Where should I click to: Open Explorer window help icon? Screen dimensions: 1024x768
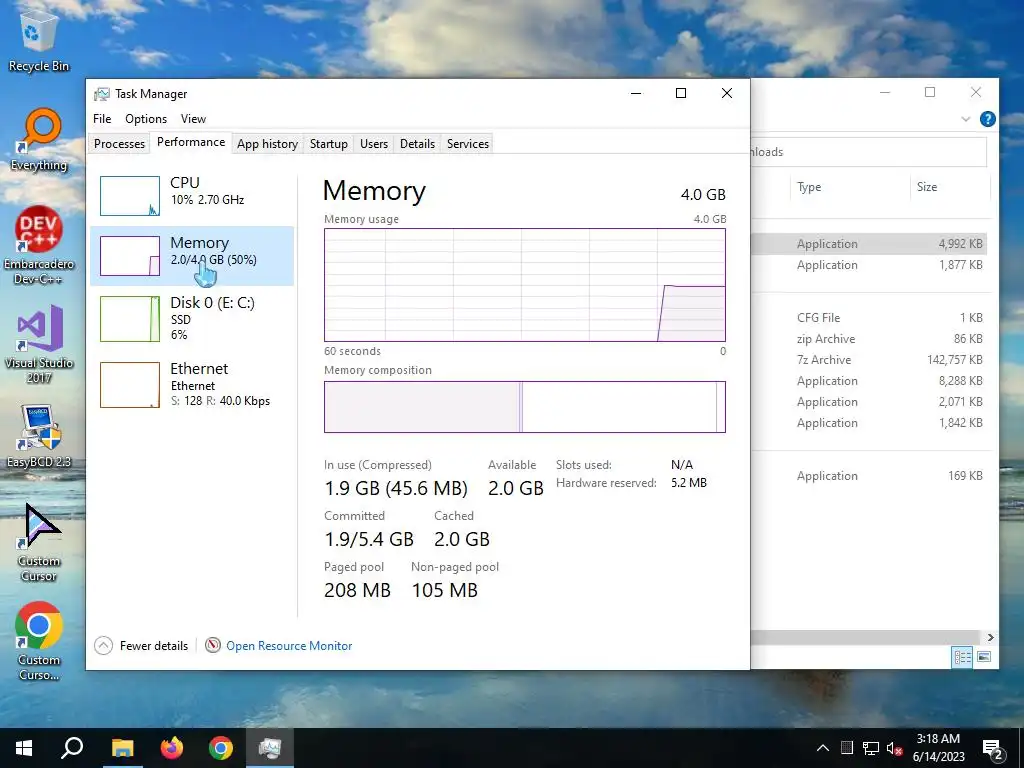(987, 119)
